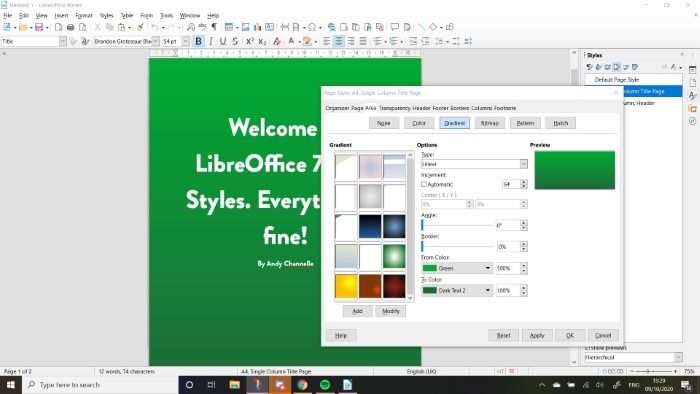Open the To Color Dark Teal 2 dropdown
Image resolution: width=700 pixels, height=394 pixels.
[457, 290]
